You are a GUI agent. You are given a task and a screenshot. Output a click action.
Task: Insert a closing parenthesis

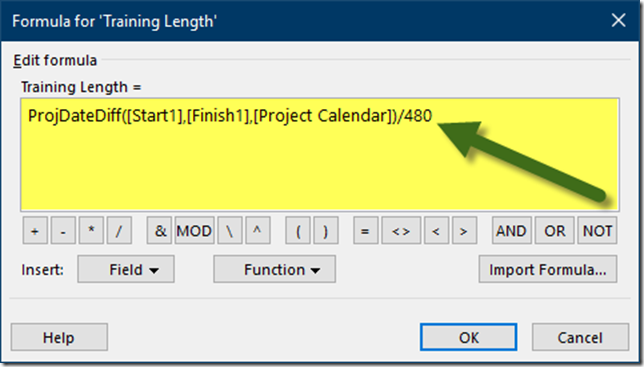pos(326,231)
